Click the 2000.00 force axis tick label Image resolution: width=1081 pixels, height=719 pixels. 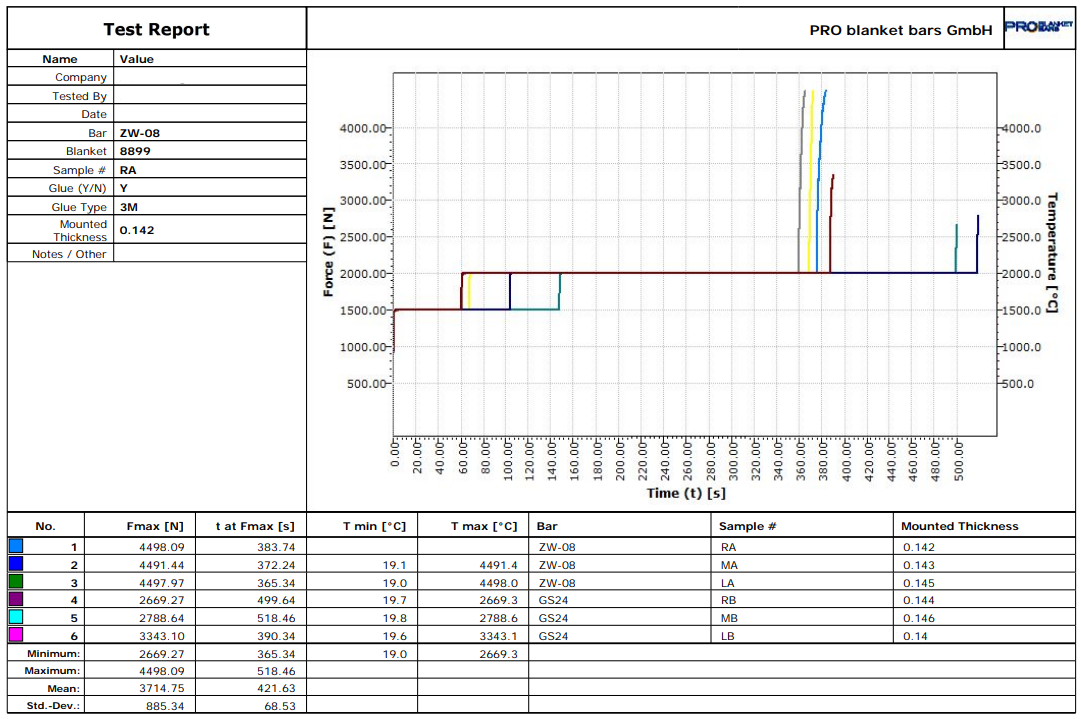(363, 274)
